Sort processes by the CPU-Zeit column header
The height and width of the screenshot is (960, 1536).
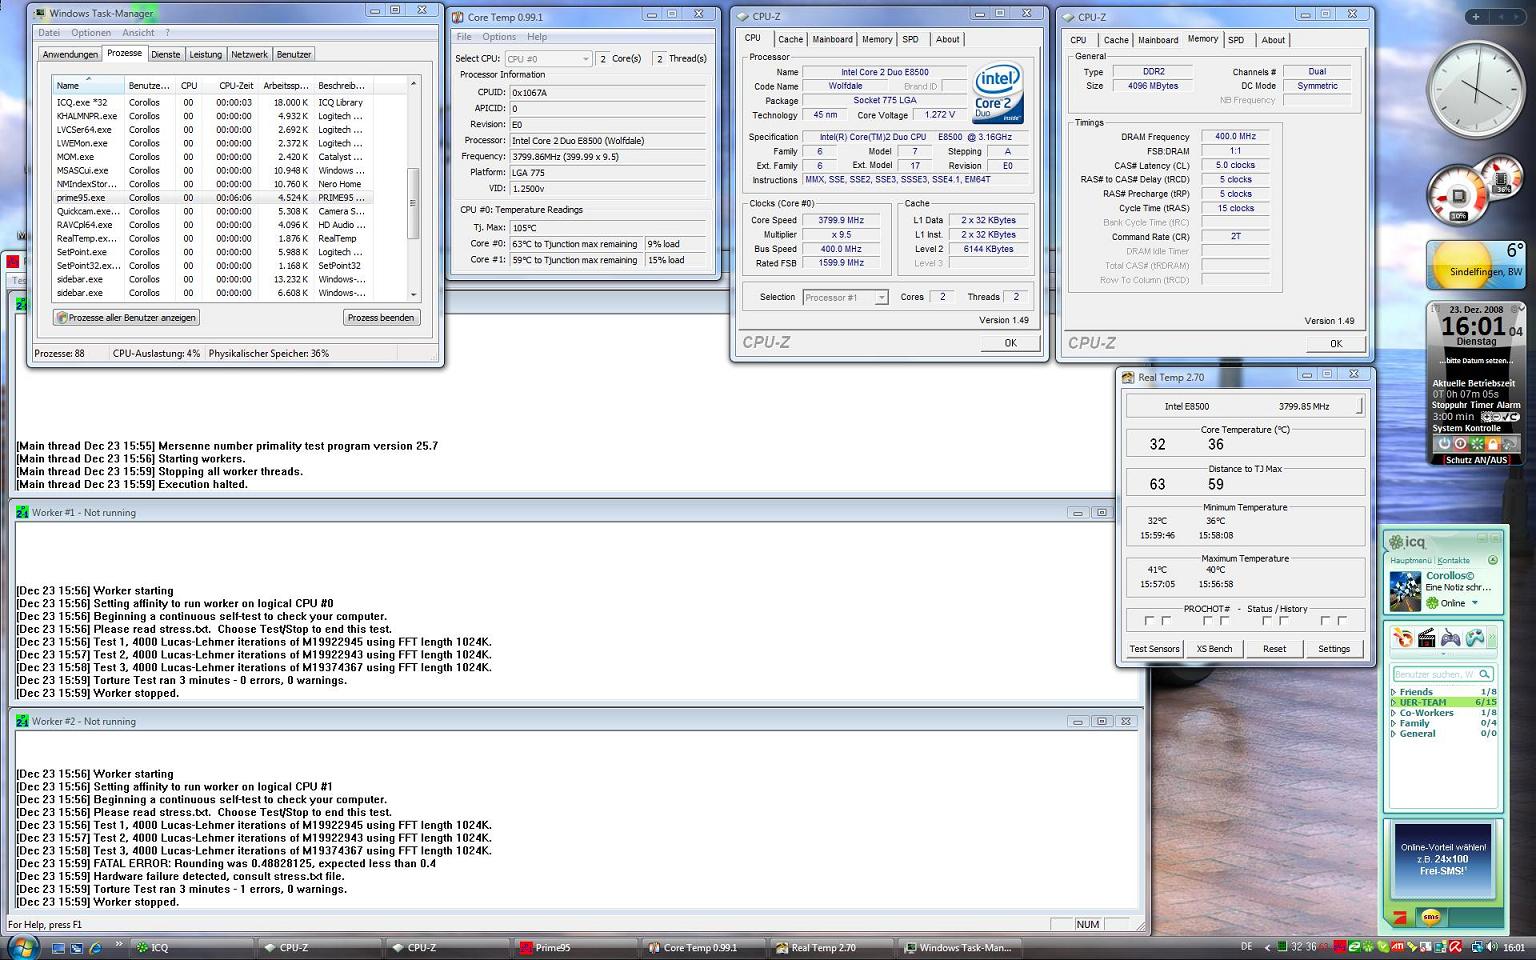(230, 86)
